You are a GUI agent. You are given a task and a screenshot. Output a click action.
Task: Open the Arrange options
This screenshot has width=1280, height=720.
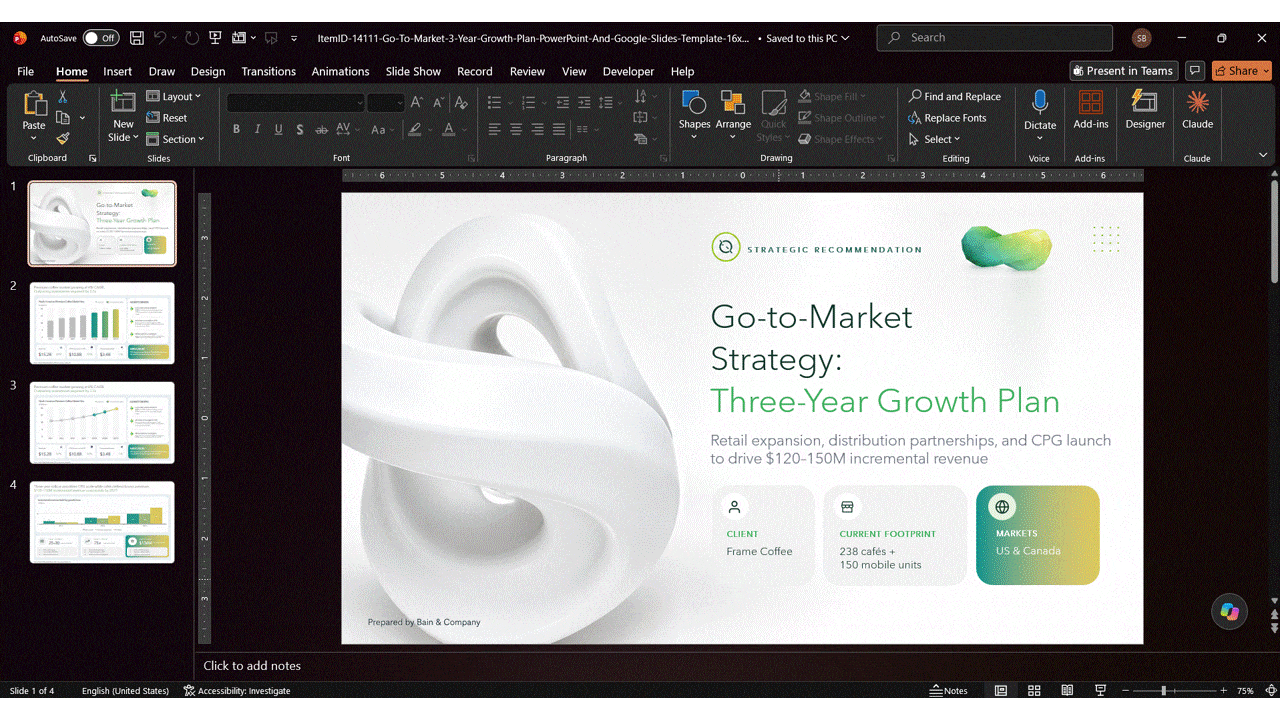pyautogui.click(x=733, y=113)
